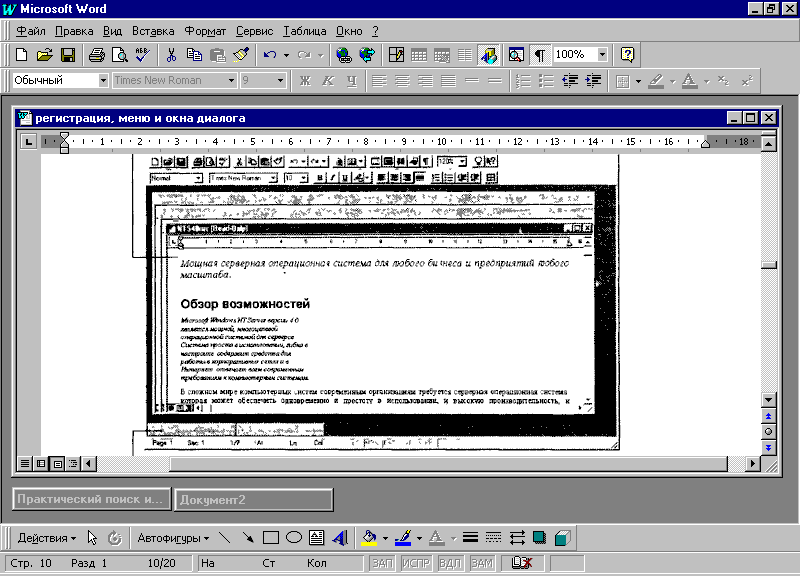Center the paragraph text

pos(402,81)
